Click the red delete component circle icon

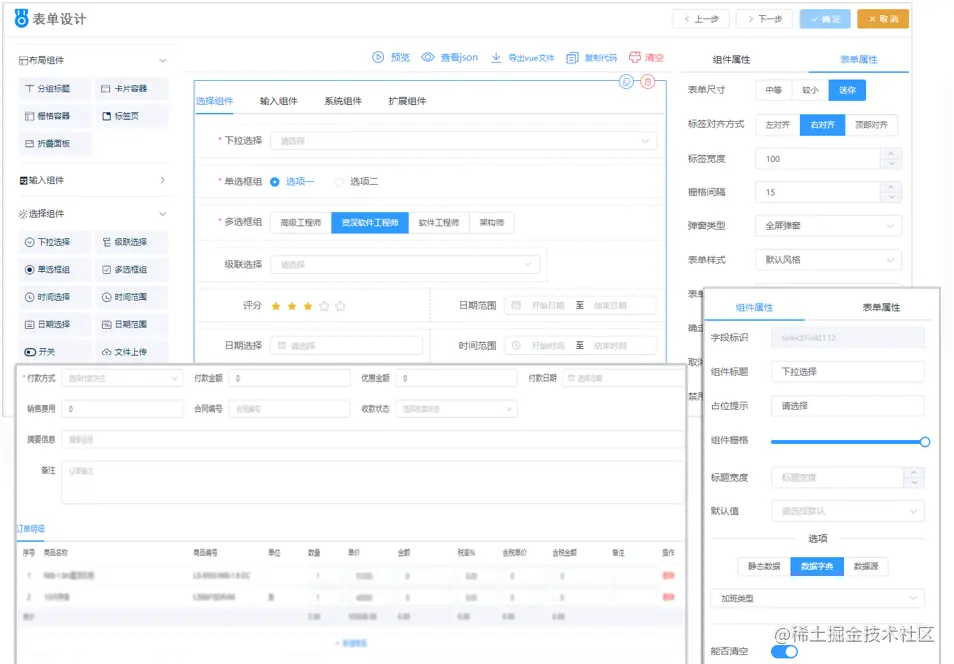[648, 82]
